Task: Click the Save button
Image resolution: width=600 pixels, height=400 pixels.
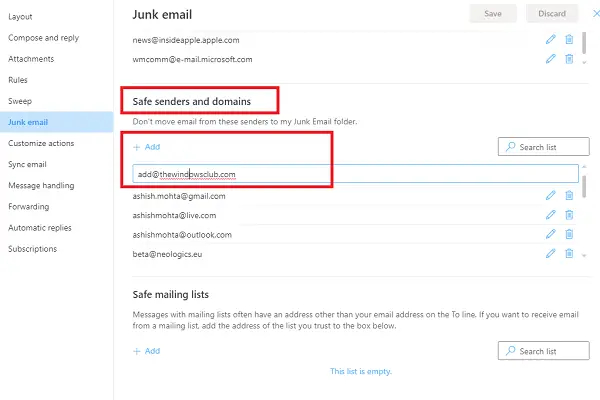Action: tap(494, 13)
